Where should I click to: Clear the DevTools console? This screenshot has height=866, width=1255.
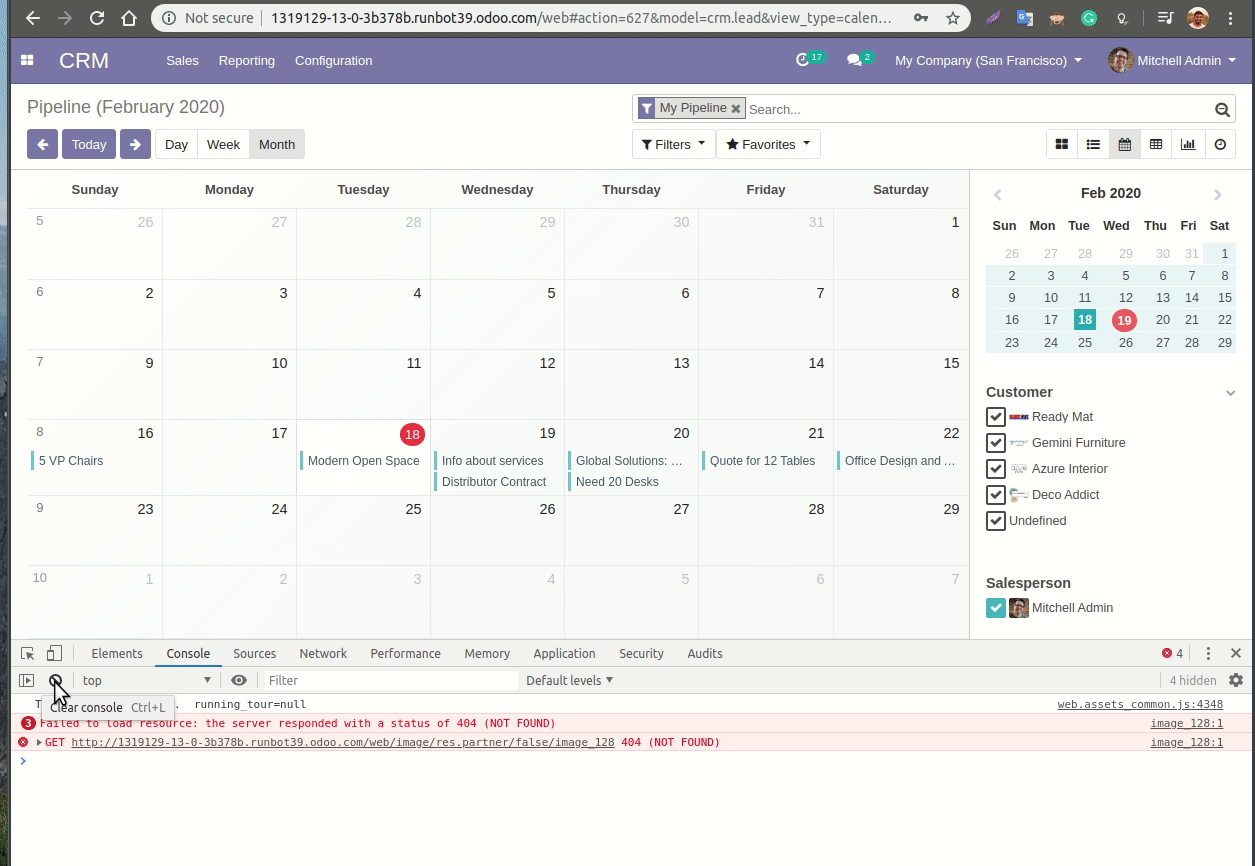coord(57,680)
